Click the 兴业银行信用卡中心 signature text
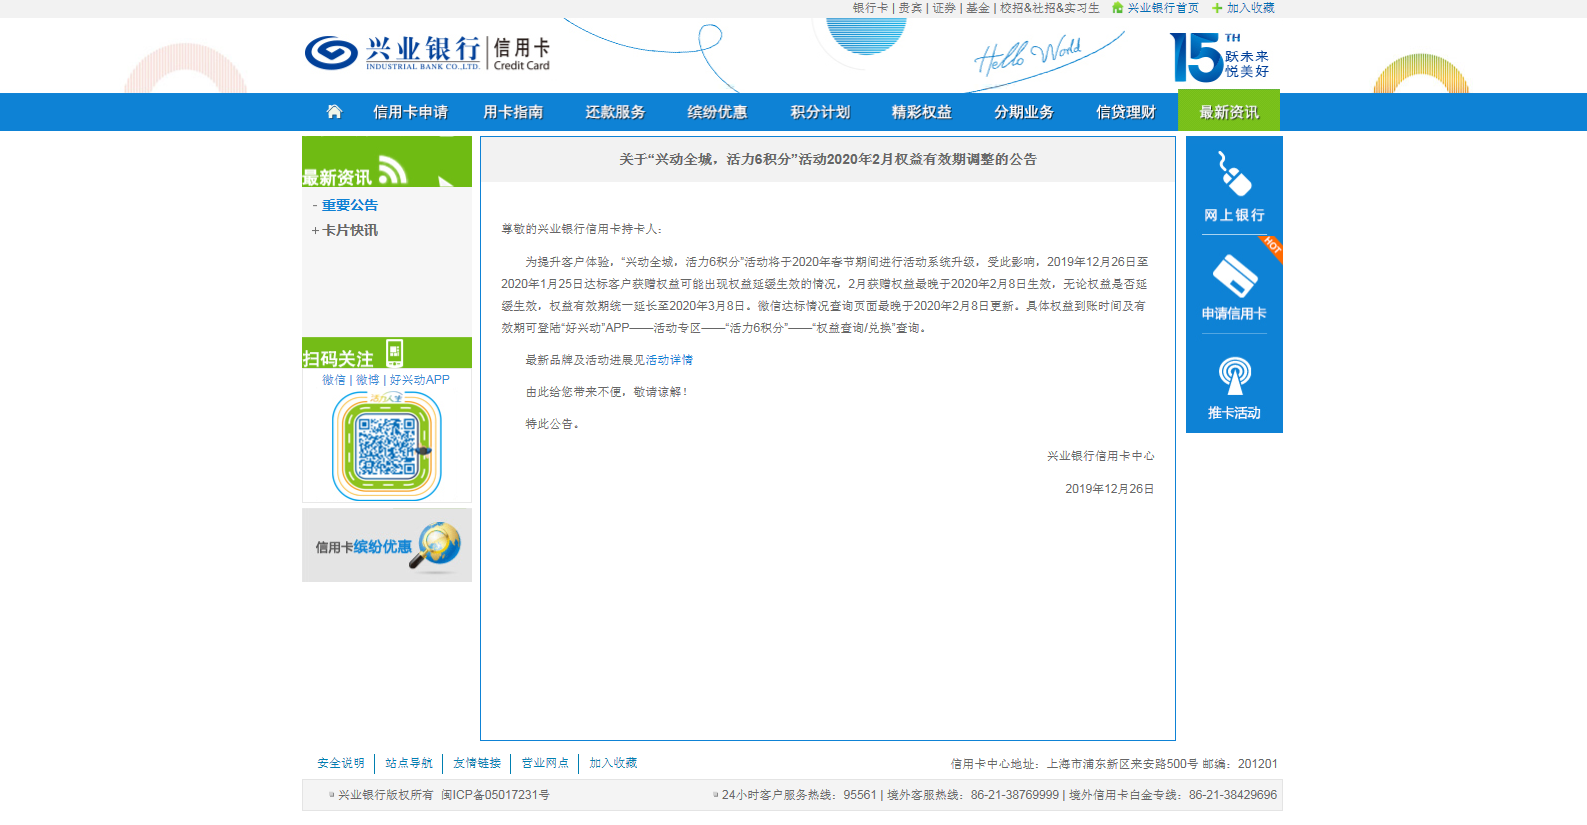Image resolution: width=1587 pixels, height=825 pixels. click(x=1101, y=456)
